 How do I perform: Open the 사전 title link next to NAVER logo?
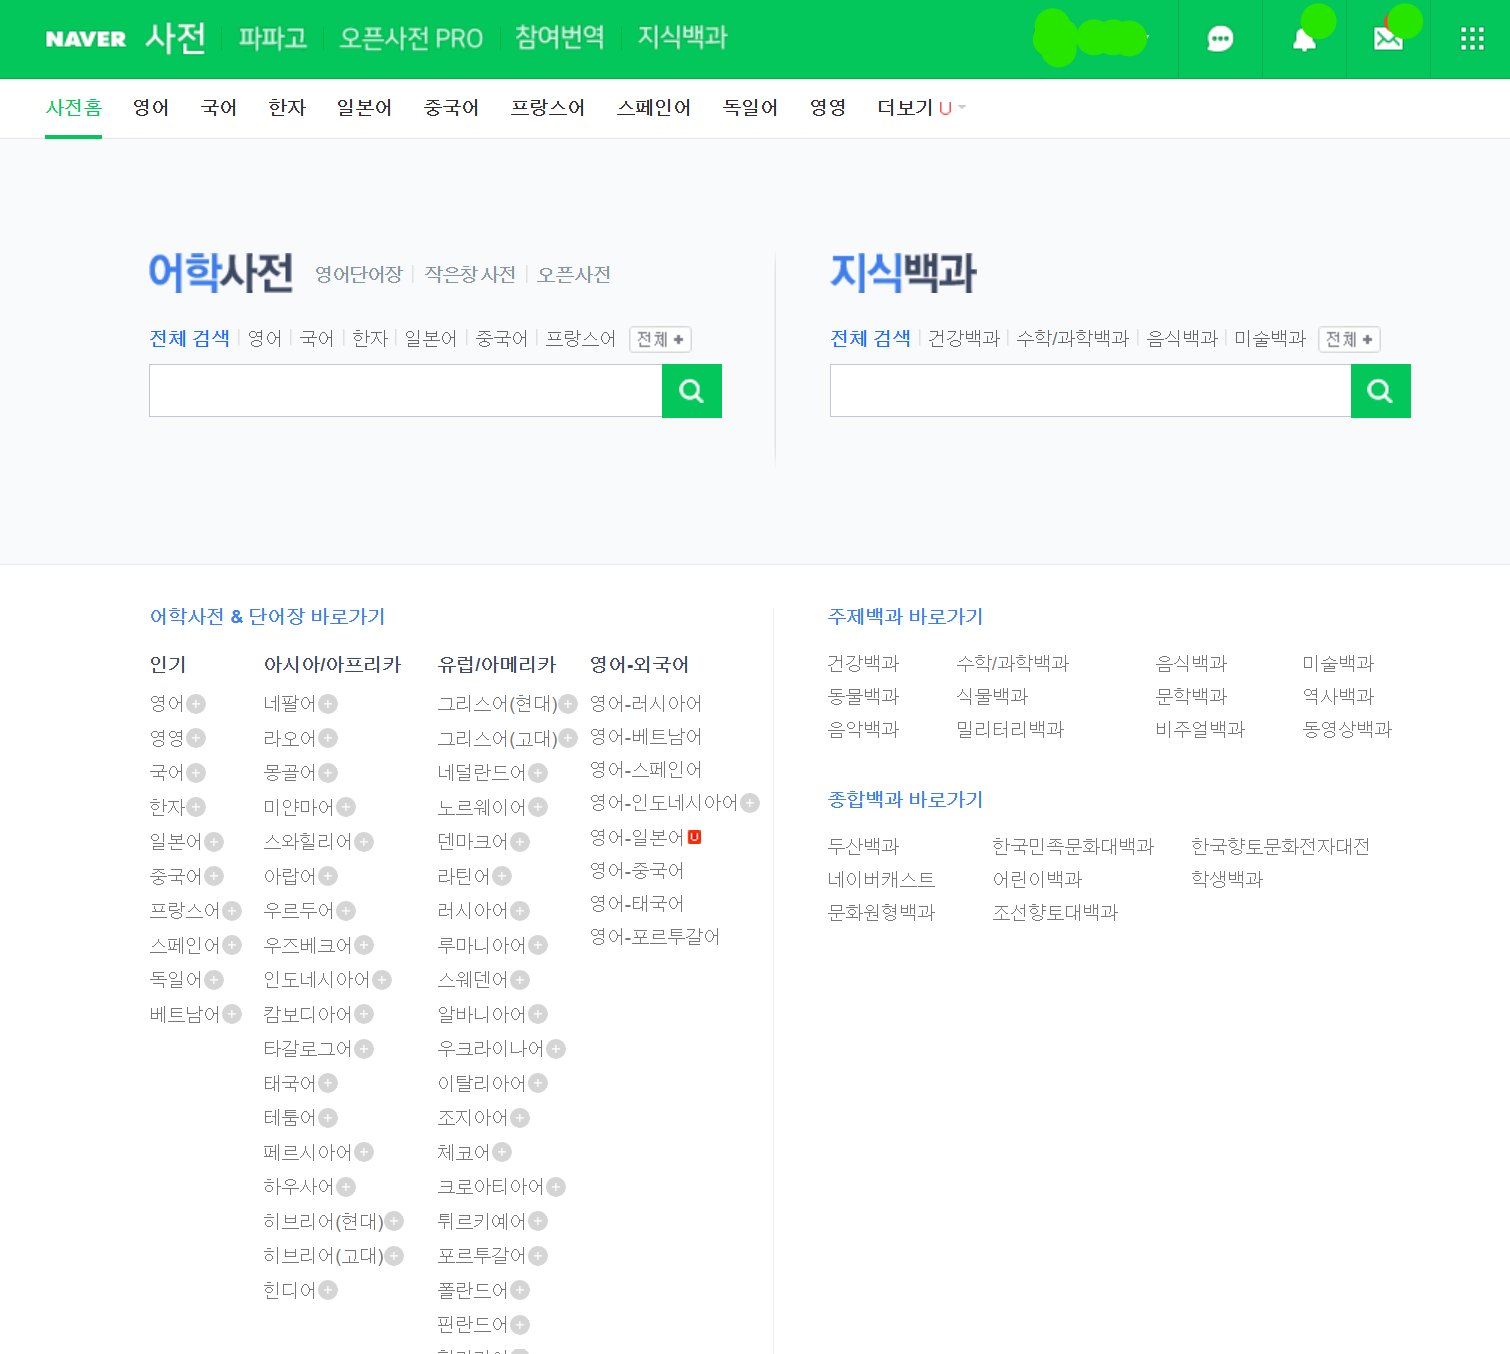pos(176,38)
